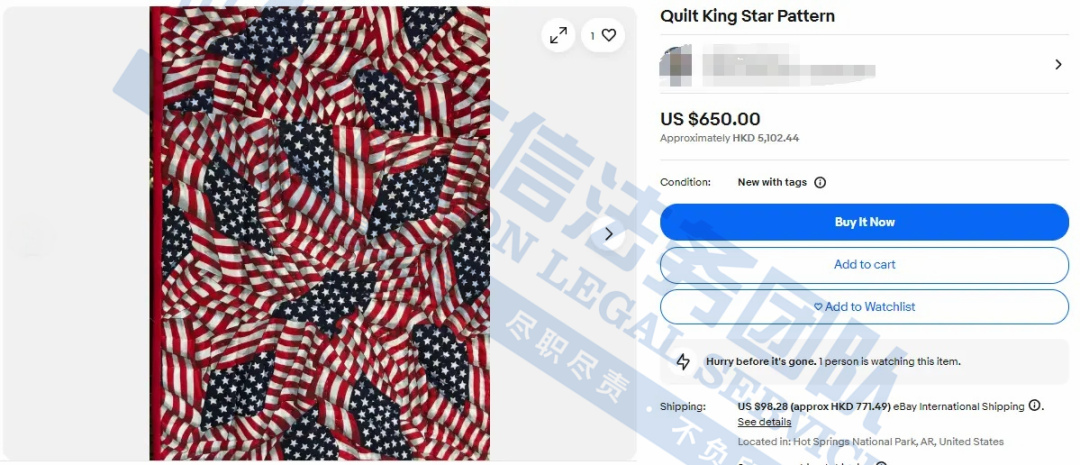This screenshot has height=465, width=1080.
Task: Click the Quilt King Star Pattern title
Action: click(x=747, y=16)
